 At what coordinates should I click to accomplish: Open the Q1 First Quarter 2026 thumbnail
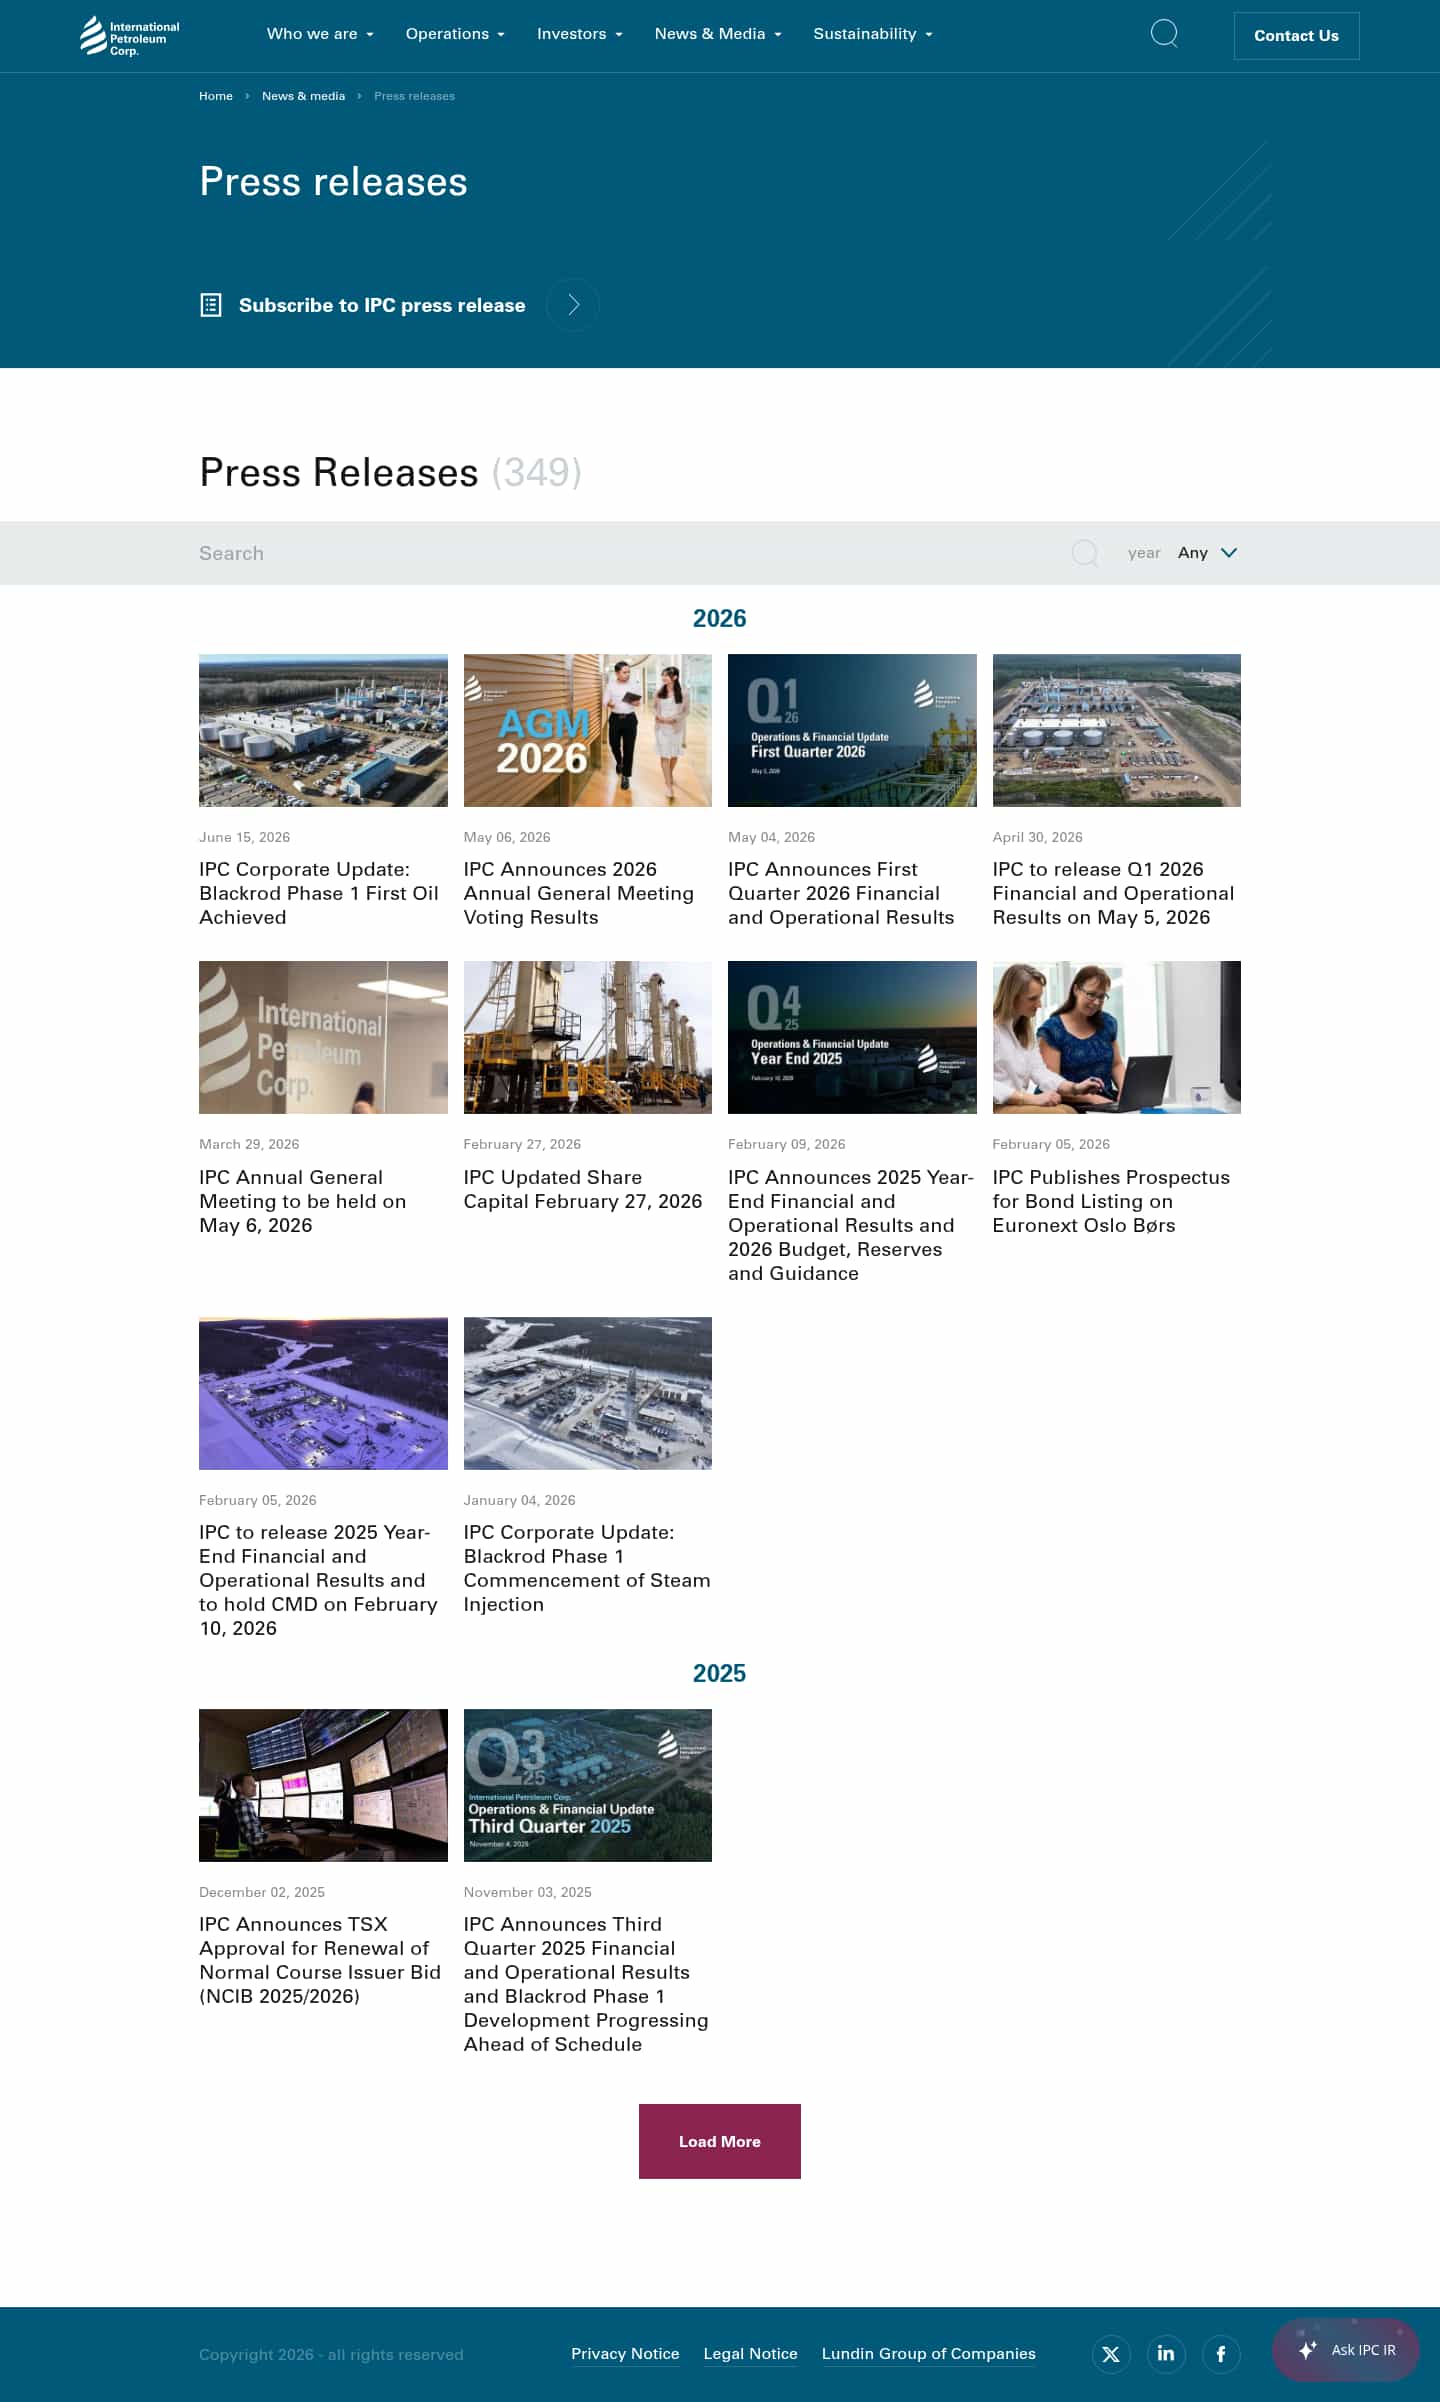click(852, 730)
